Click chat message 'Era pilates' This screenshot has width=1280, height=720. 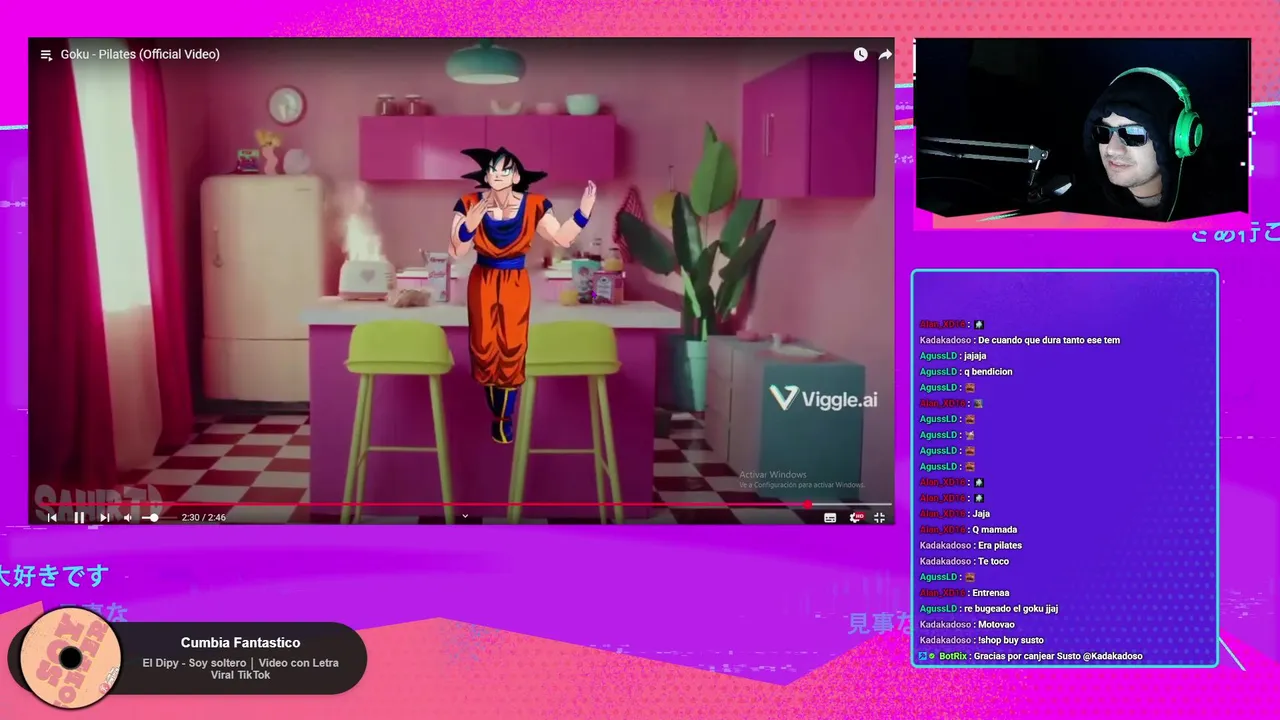(x=1000, y=546)
